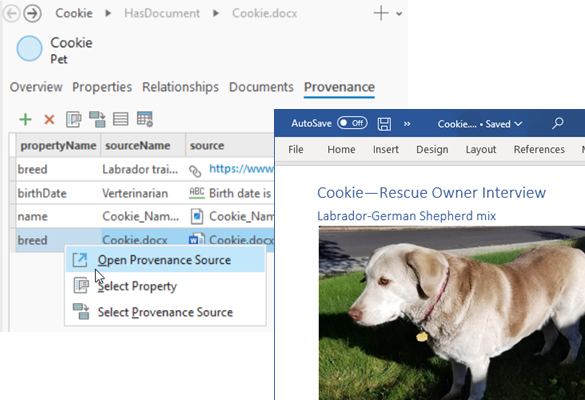
Task: Go forward with the arrow button
Action: click(x=32, y=14)
